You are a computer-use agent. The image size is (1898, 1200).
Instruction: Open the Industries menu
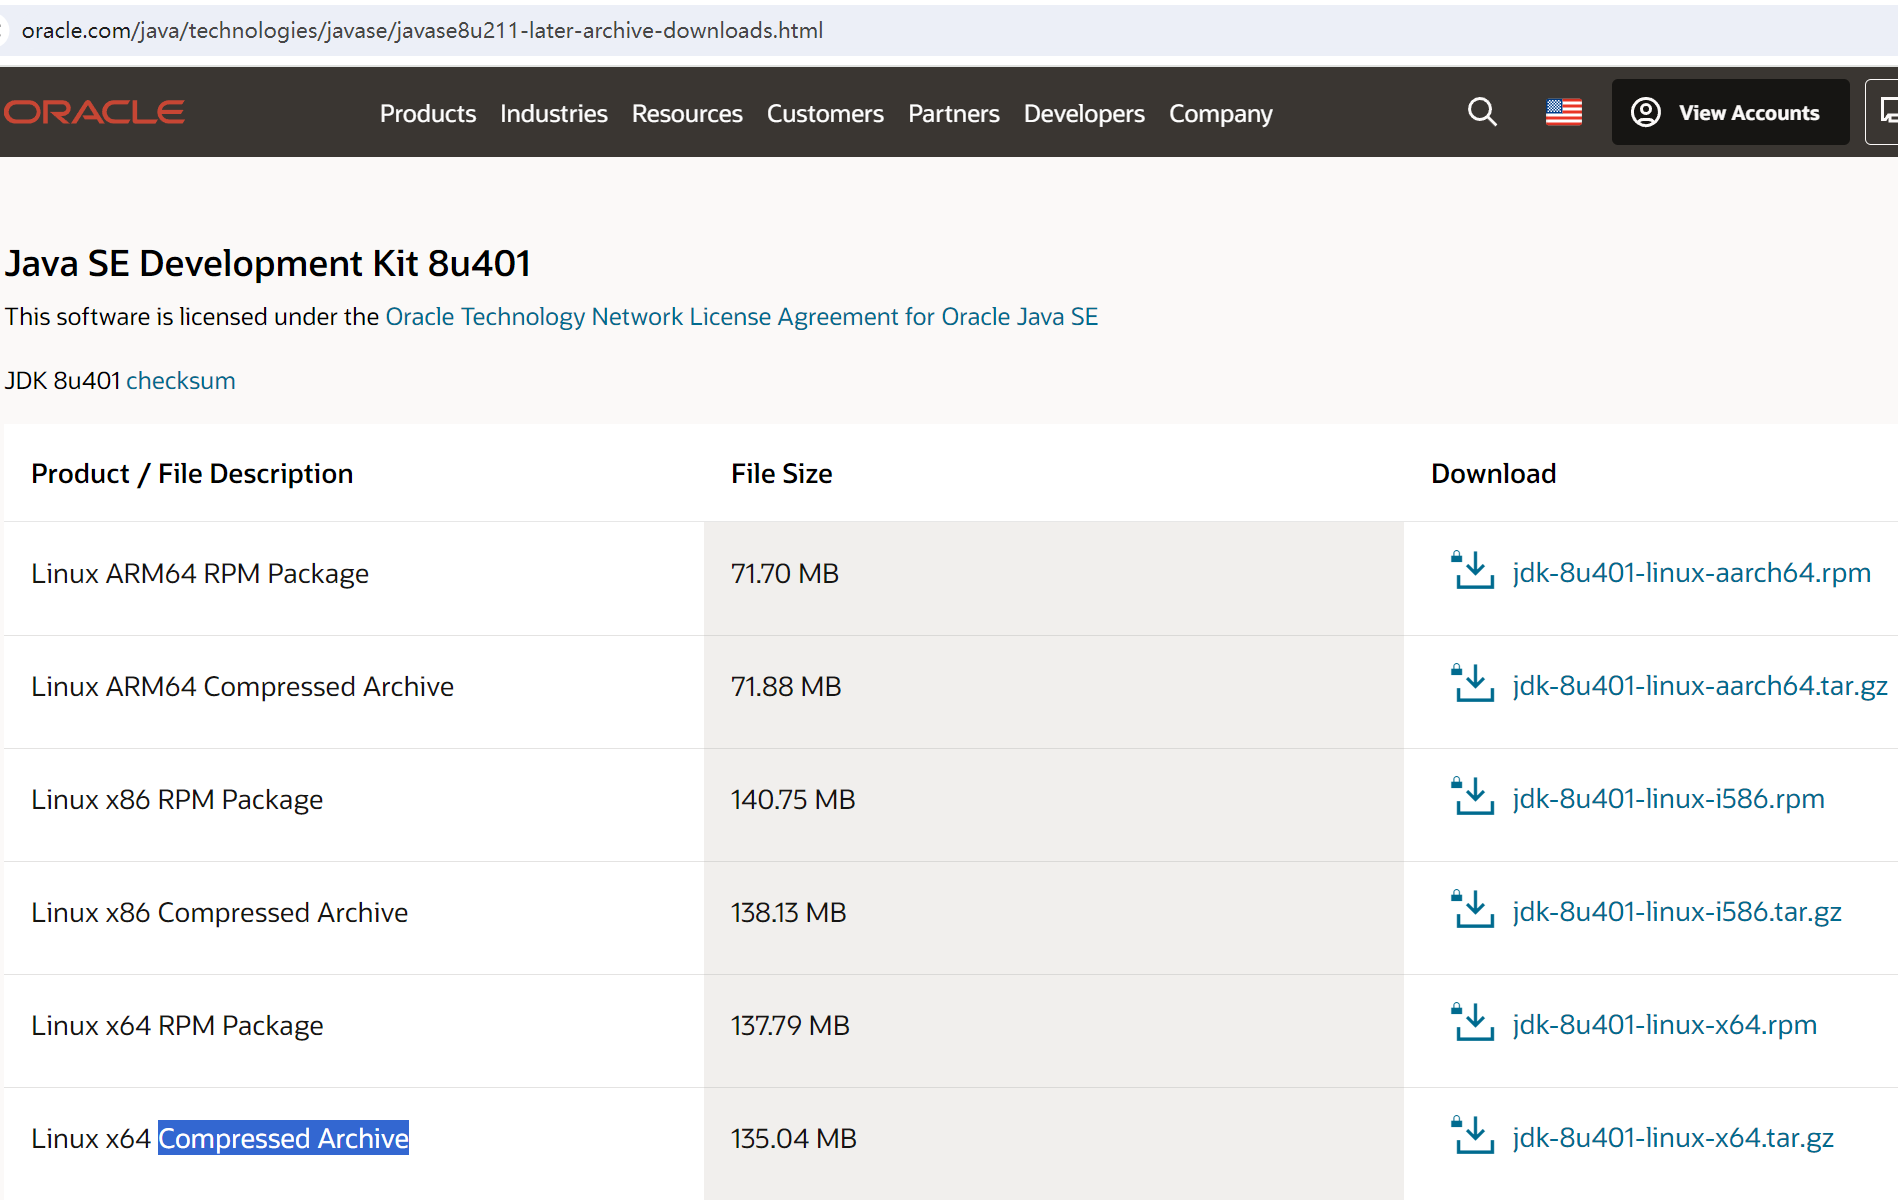553,114
